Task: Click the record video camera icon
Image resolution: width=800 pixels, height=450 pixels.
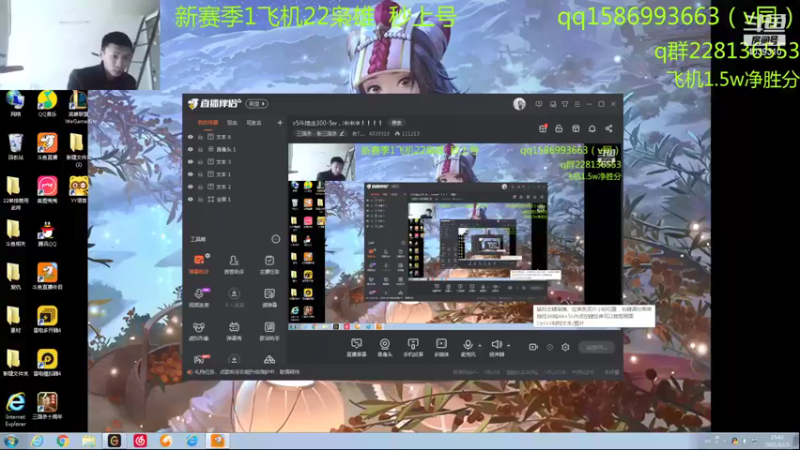Action: [533, 347]
